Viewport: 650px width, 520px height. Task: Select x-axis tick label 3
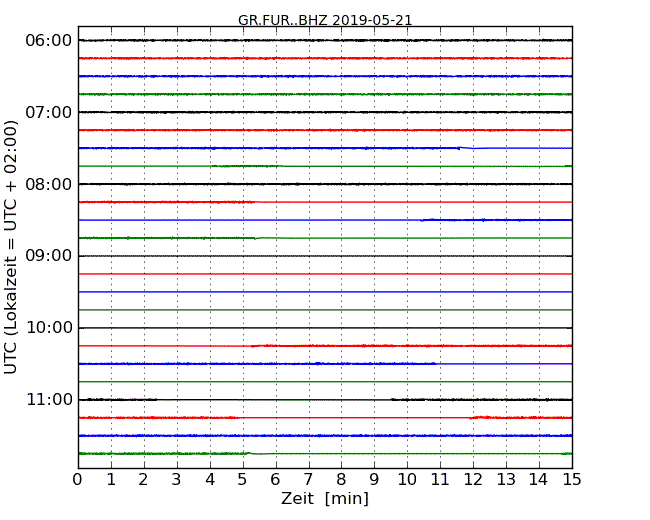[177, 479]
